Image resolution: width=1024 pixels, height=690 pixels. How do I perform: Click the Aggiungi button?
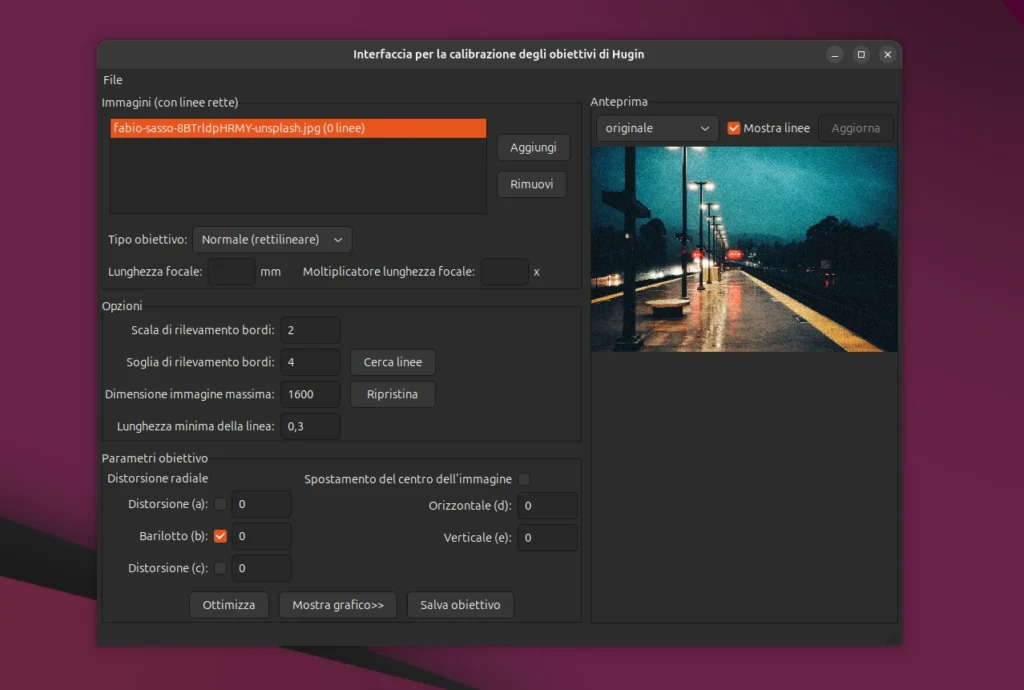coord(532,147)
